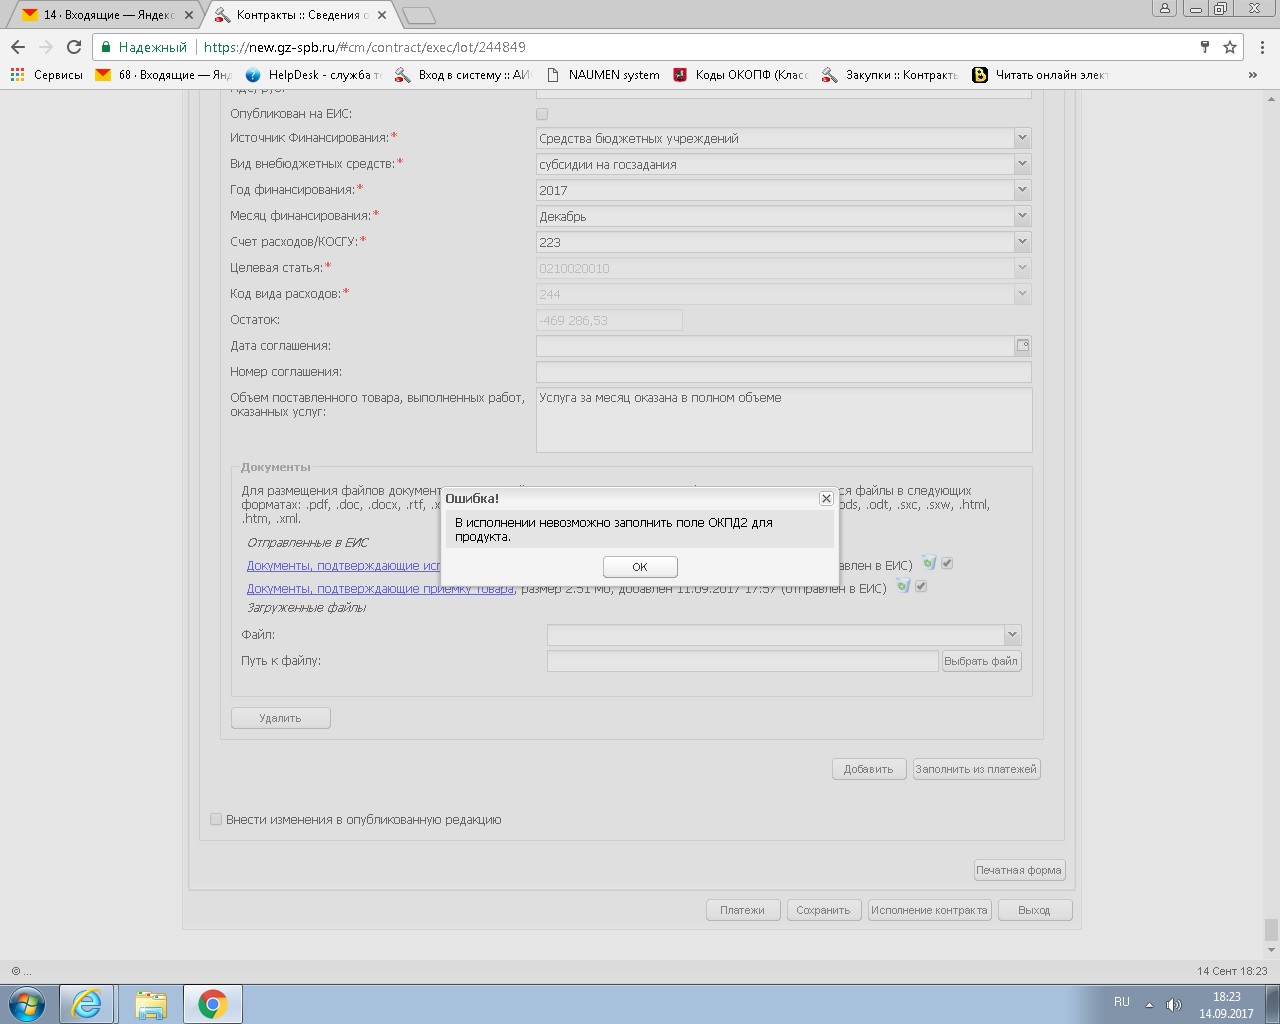Image resolution: width=1280 pixels, height=1024 pixels.
Task: Open the Сервисы apps shortcut
Action: [x=46, y=75]
